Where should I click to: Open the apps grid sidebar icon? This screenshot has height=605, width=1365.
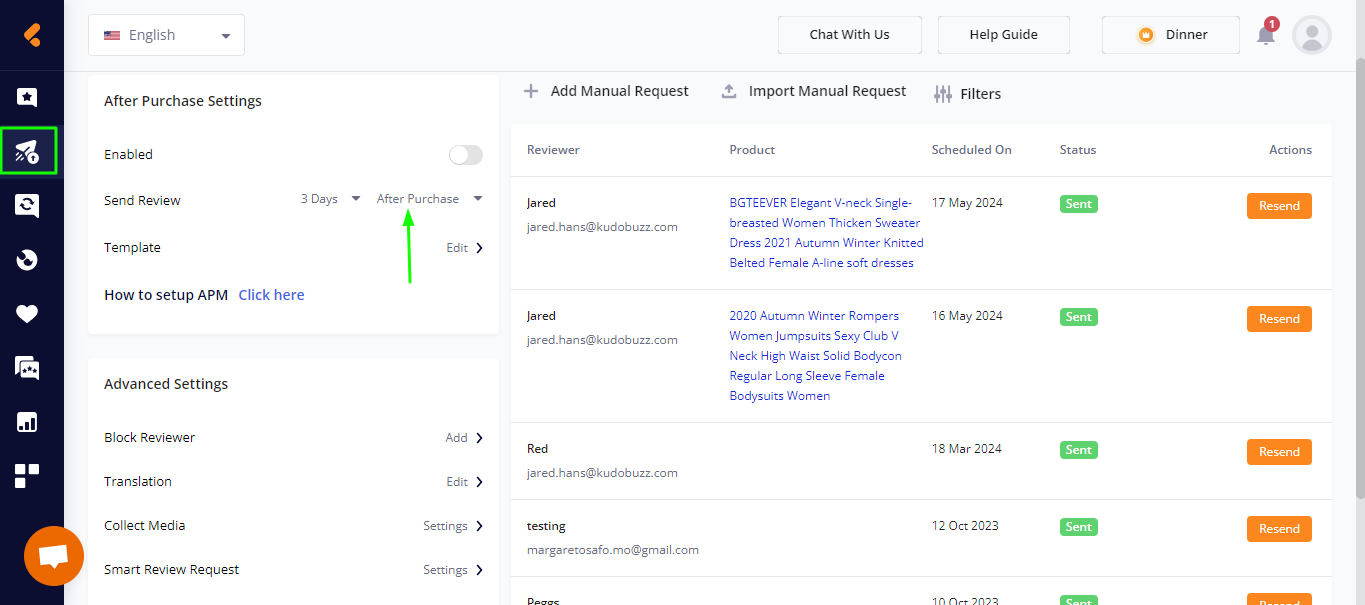[27, 476]
